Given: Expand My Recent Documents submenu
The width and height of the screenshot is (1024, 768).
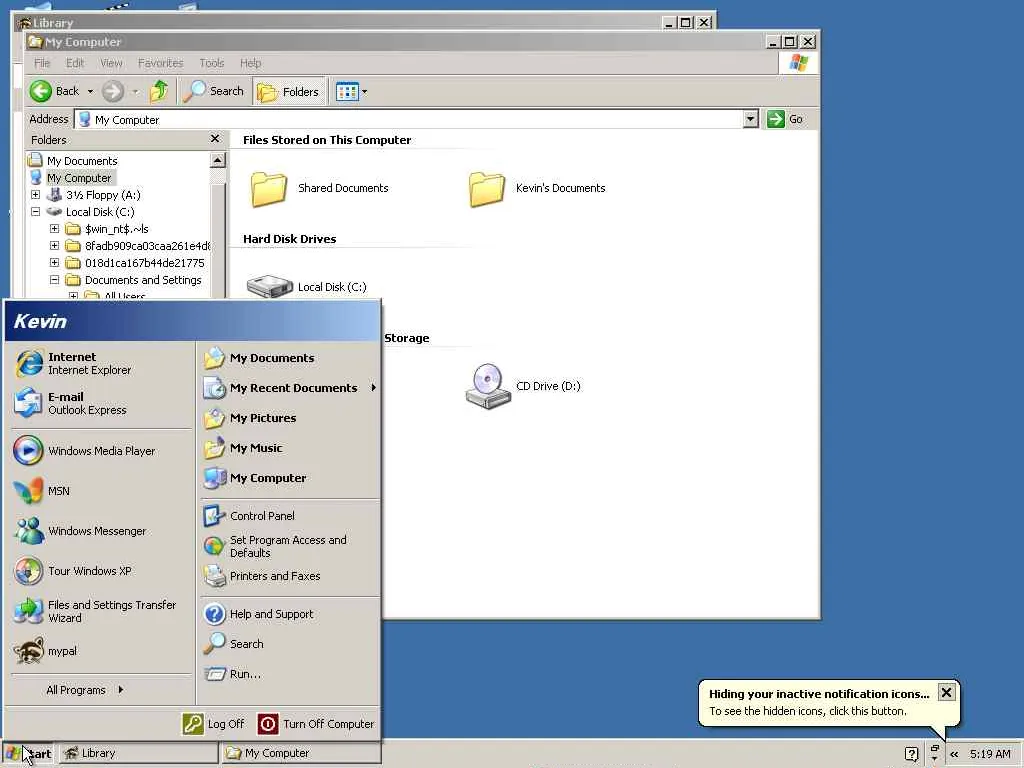Looking at the screenshot, I should pos(290,388).
